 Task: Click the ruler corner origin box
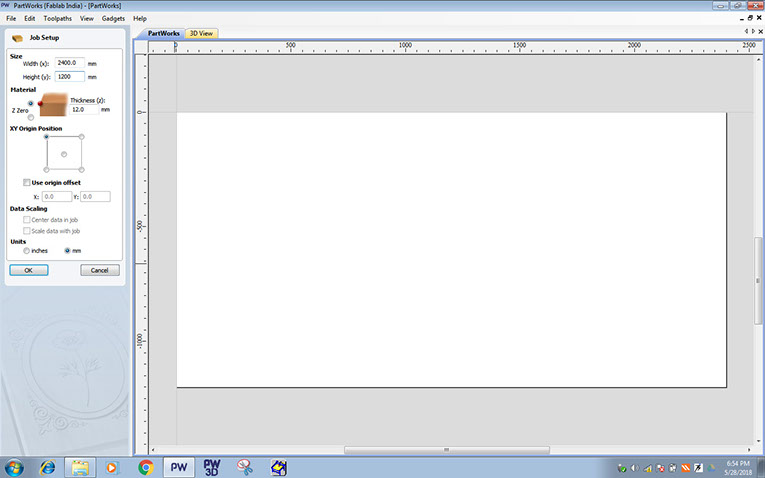click(x=141, y=47)
